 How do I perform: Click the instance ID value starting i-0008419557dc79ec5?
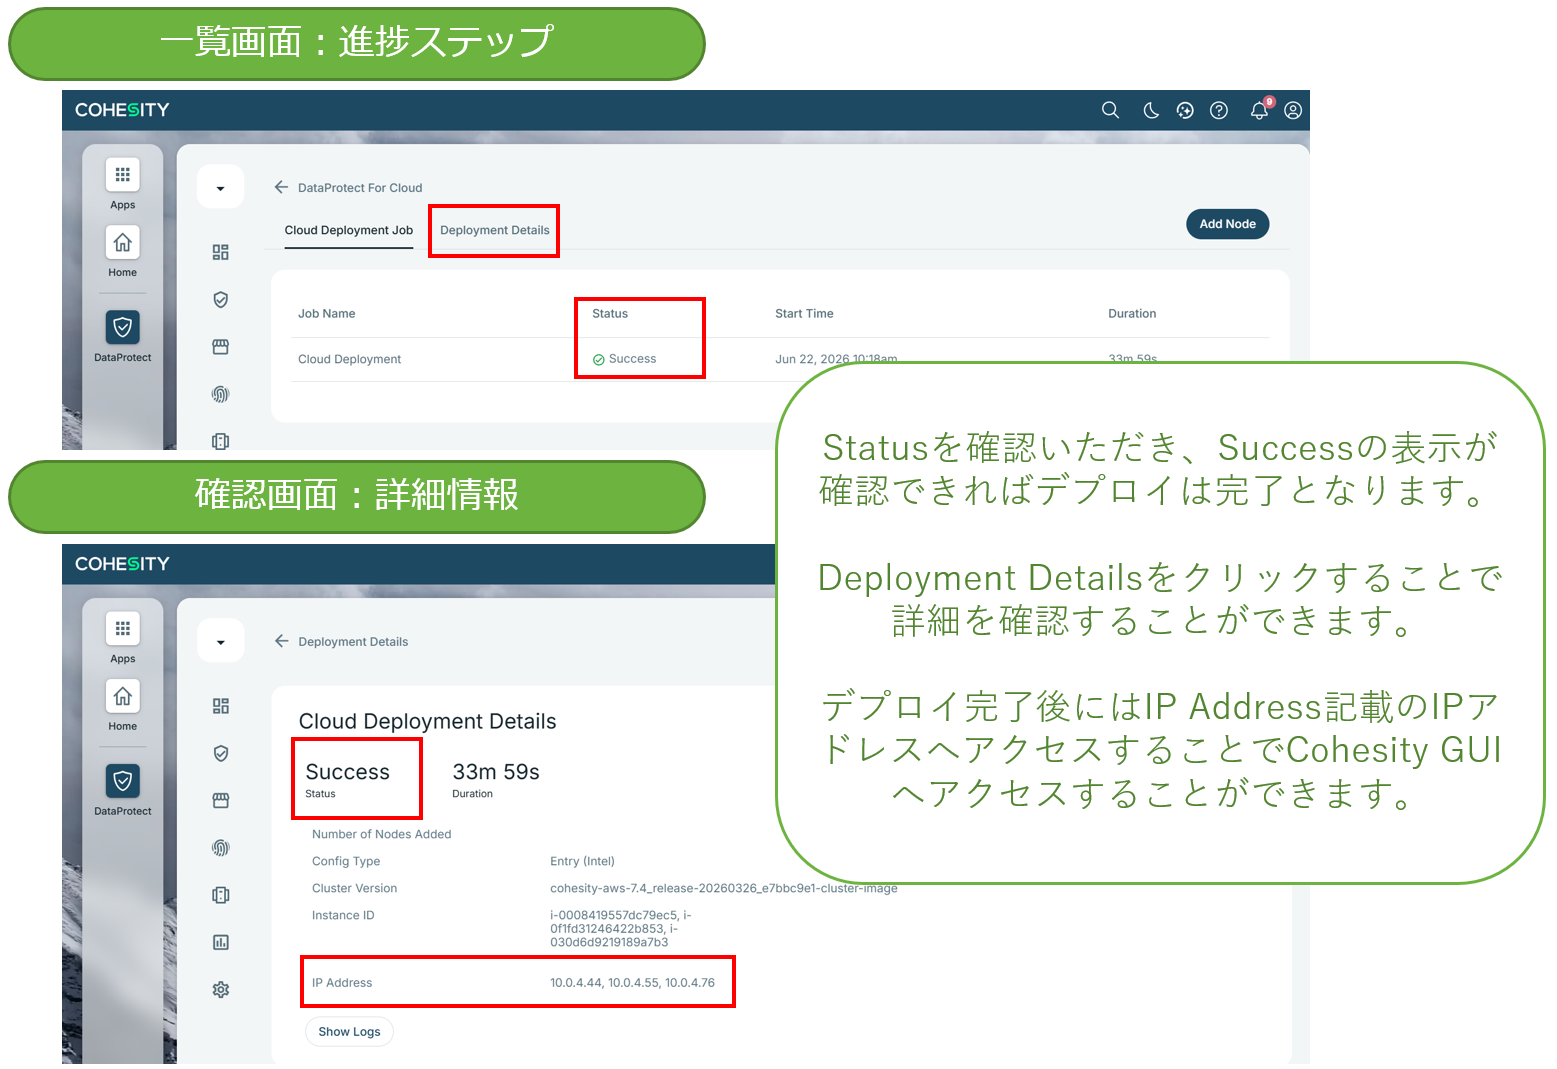[x=621, y=929]
